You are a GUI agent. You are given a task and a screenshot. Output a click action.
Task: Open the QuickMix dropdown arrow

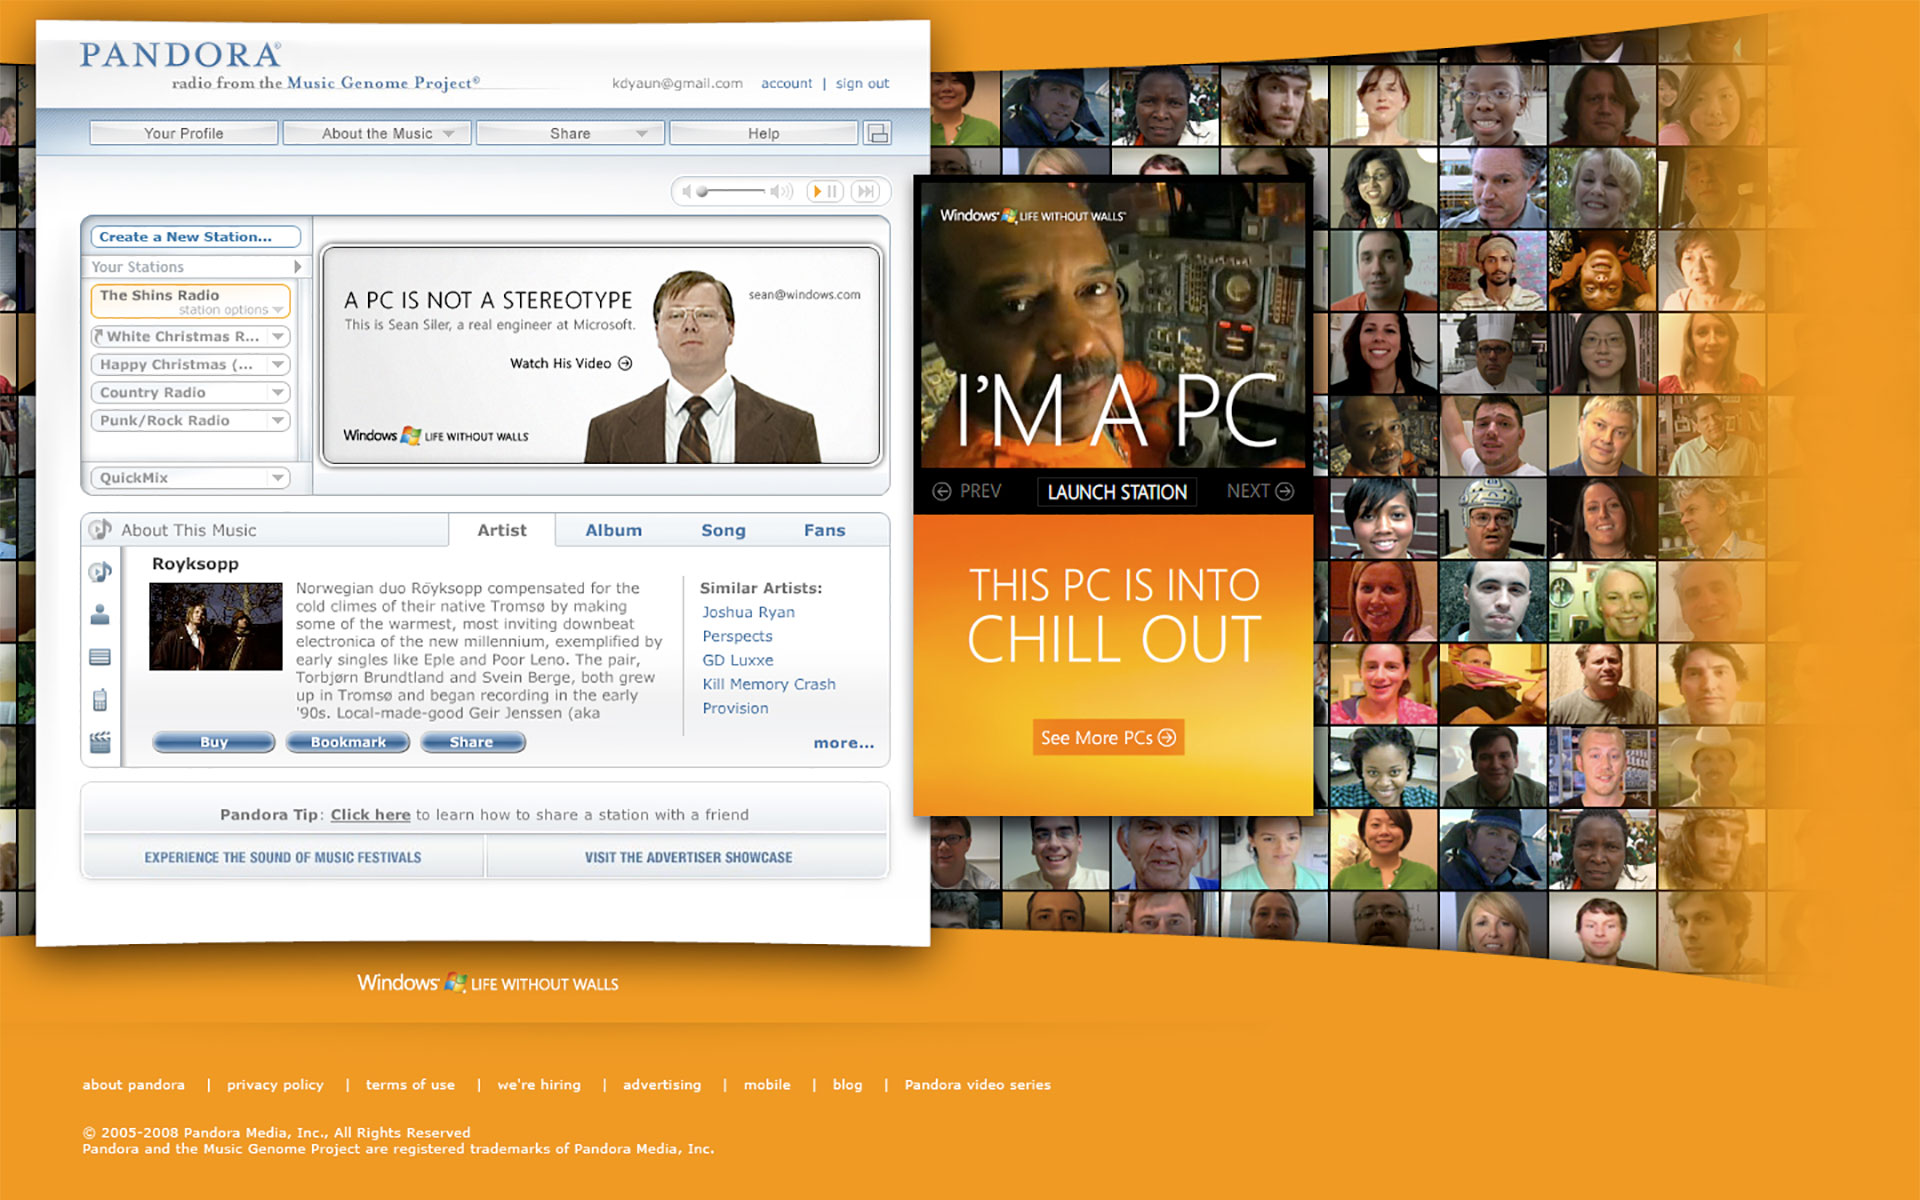(278, 478)
